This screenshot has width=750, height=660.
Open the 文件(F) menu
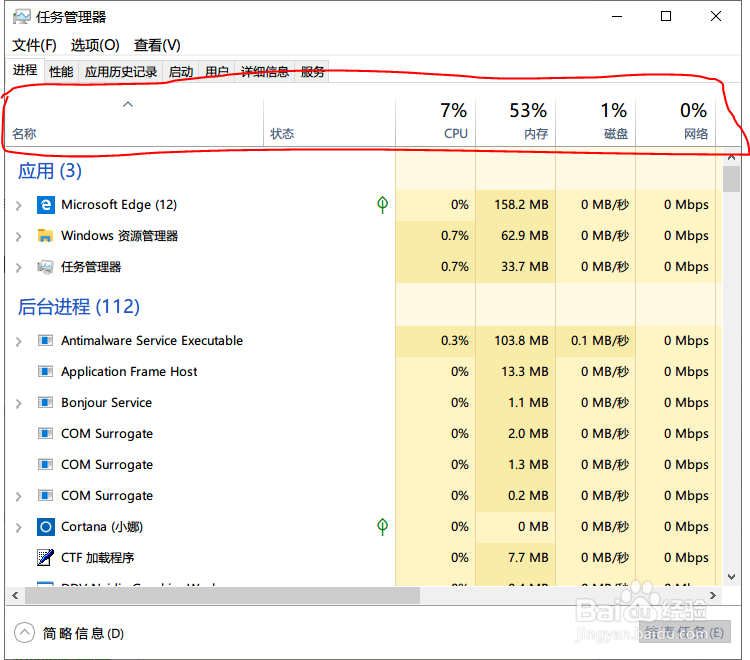click(x=34, y=45)
